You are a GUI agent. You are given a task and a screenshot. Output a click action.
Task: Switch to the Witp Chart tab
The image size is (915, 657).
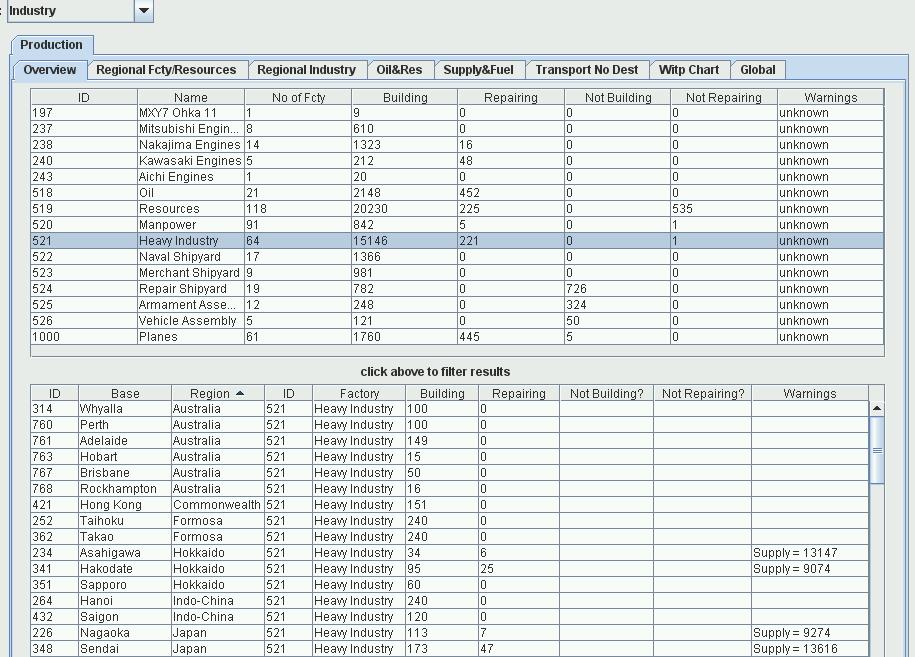[x=689, y=70]
